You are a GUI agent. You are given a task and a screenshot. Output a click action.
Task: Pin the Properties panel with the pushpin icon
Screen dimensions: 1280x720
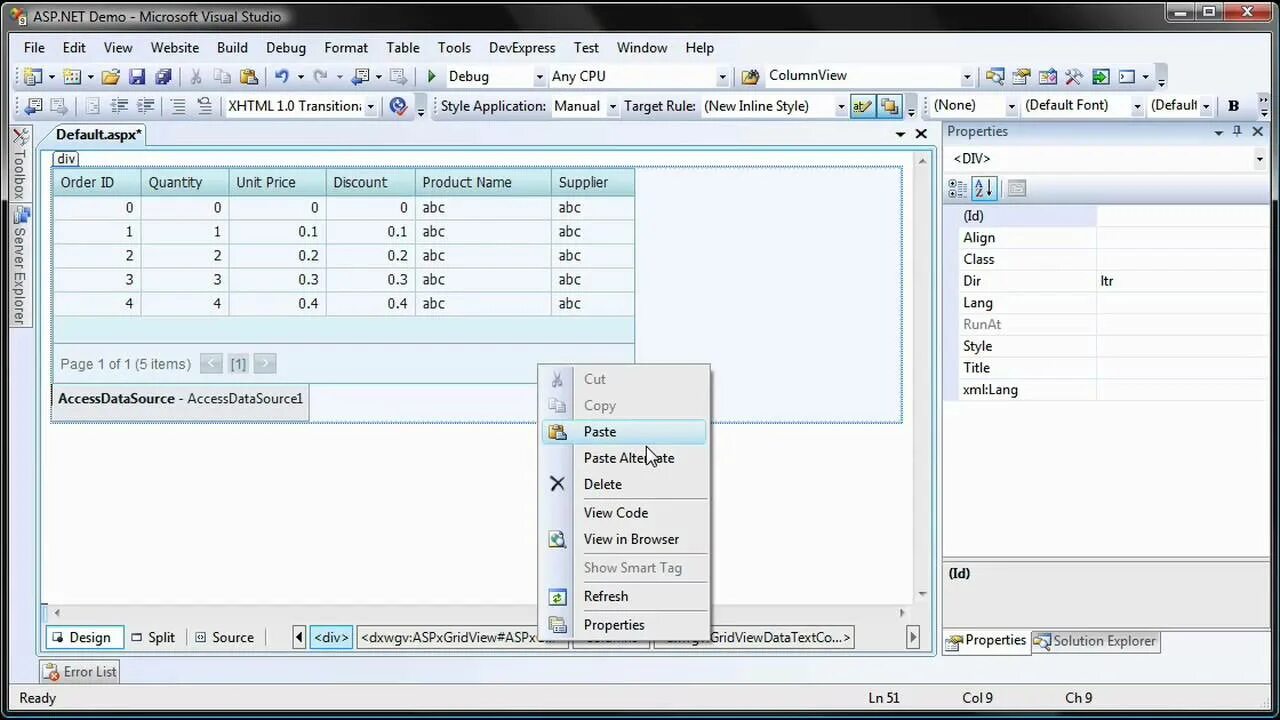point(1237,131)
